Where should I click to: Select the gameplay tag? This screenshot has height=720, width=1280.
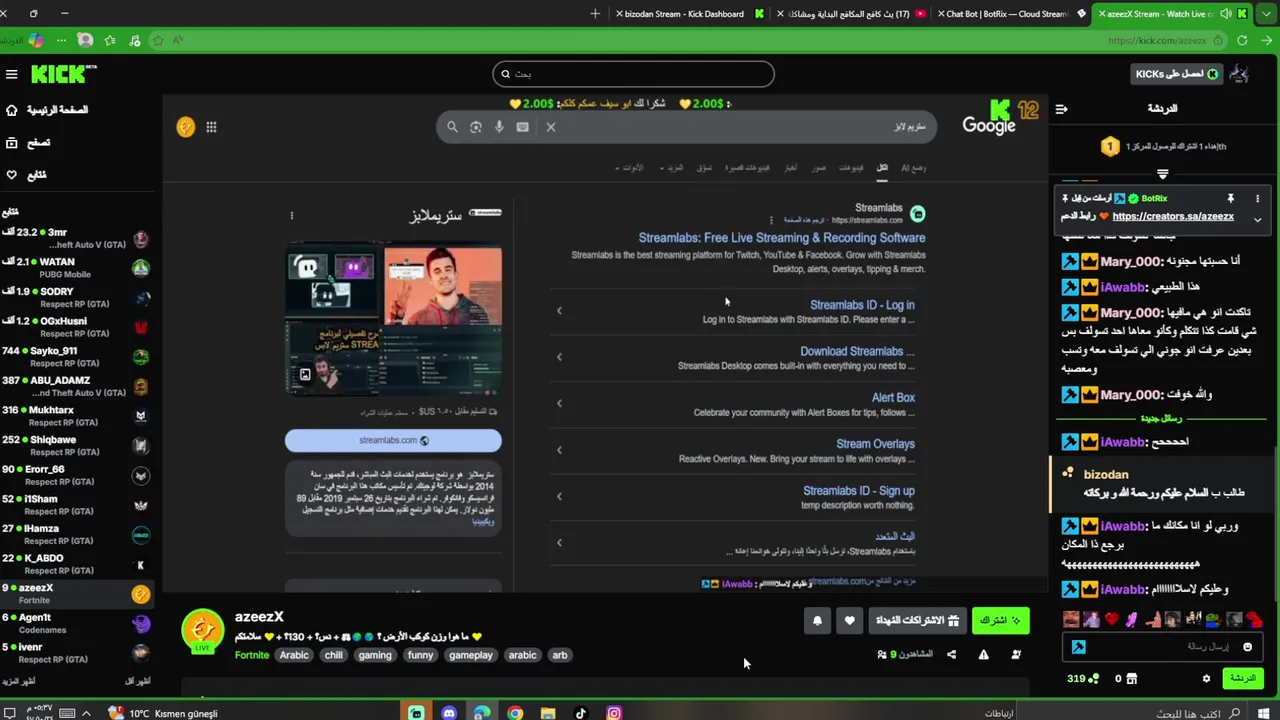470,656
